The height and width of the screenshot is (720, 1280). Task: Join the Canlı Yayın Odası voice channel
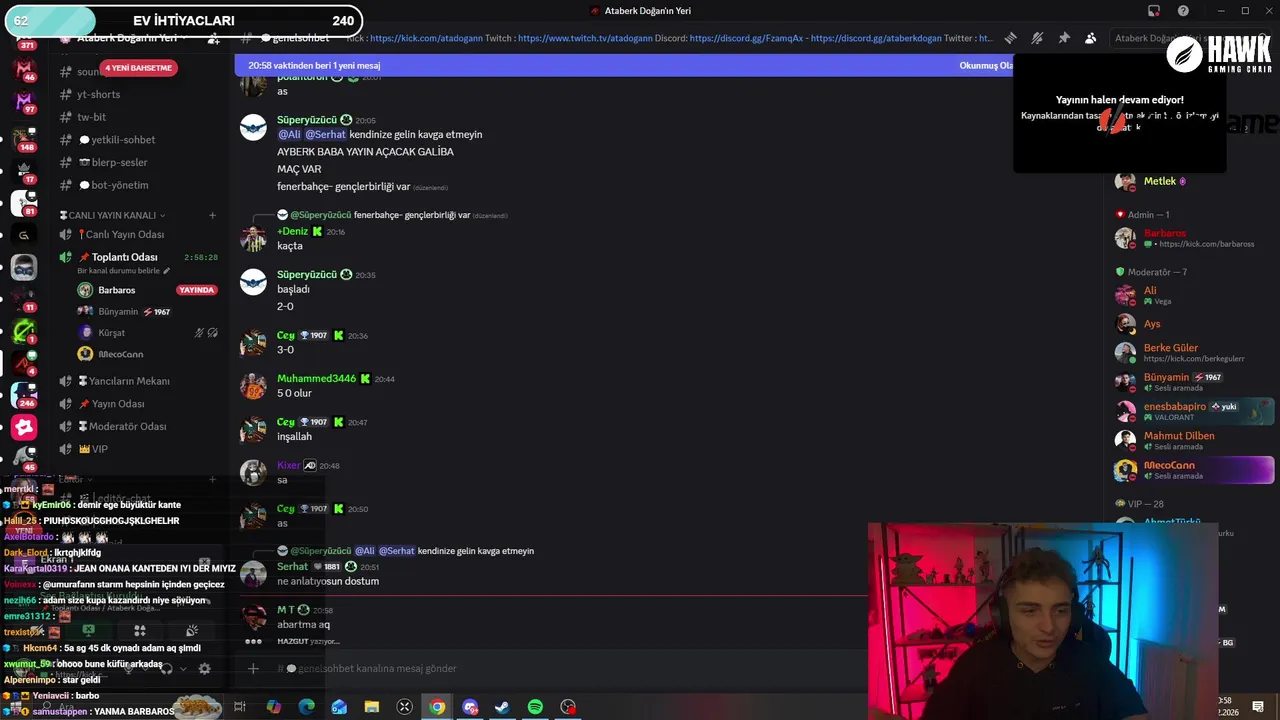click(x=140, y=235)
